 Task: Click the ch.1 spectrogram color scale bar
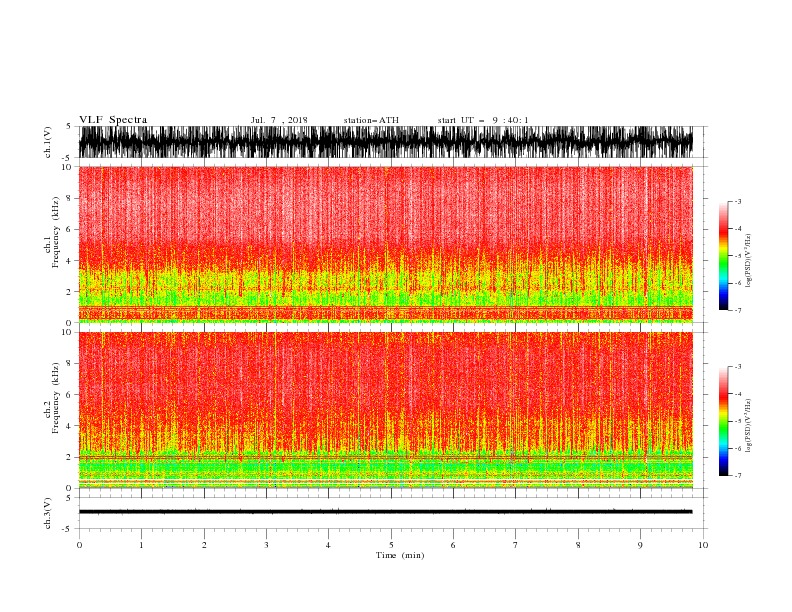coord(723,256)
